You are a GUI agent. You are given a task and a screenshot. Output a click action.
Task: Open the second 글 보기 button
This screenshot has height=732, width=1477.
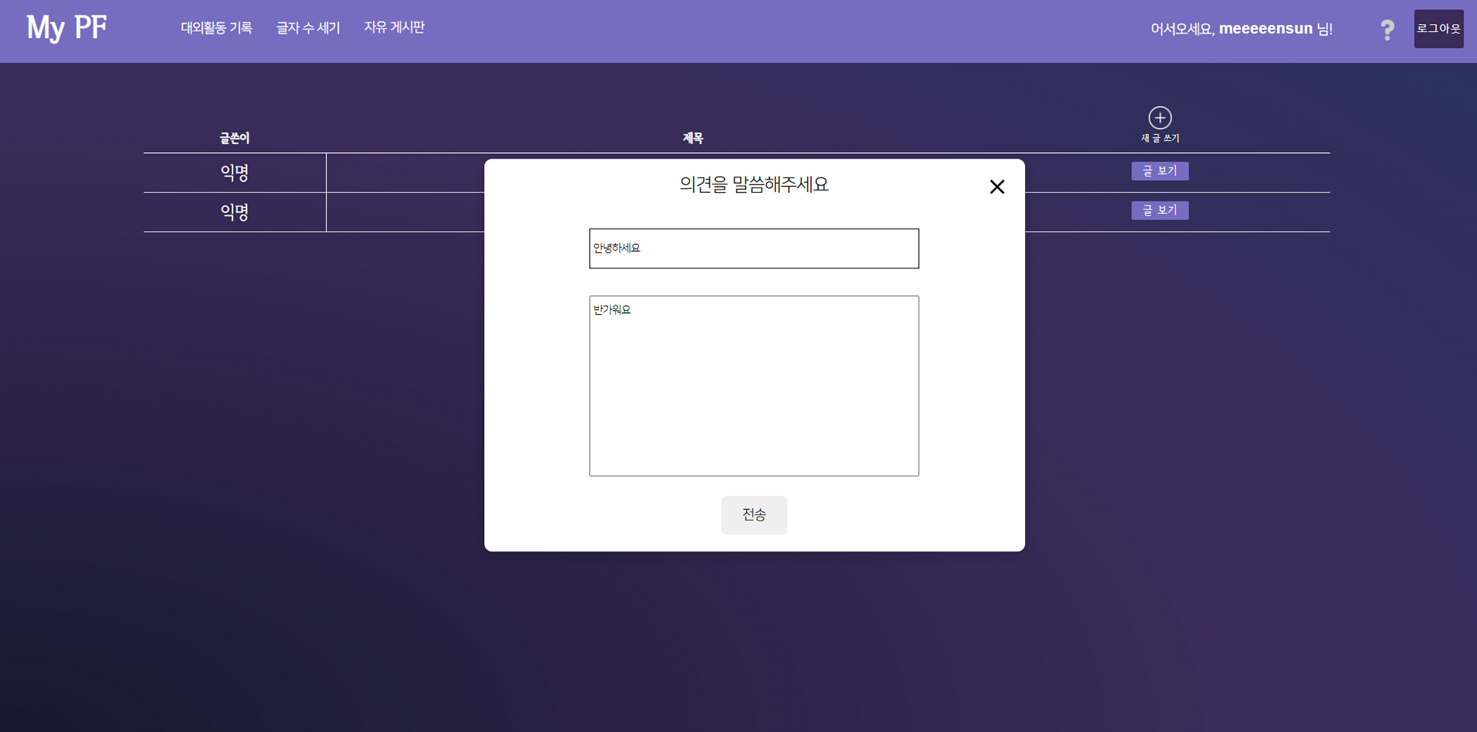pyautogui.click(x=1159, y=210)
